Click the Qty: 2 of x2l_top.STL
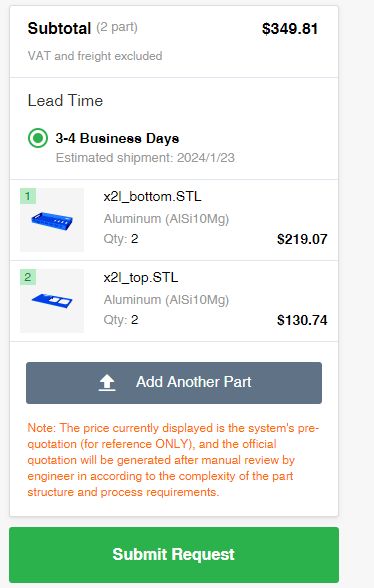 (x=121, y=320)
